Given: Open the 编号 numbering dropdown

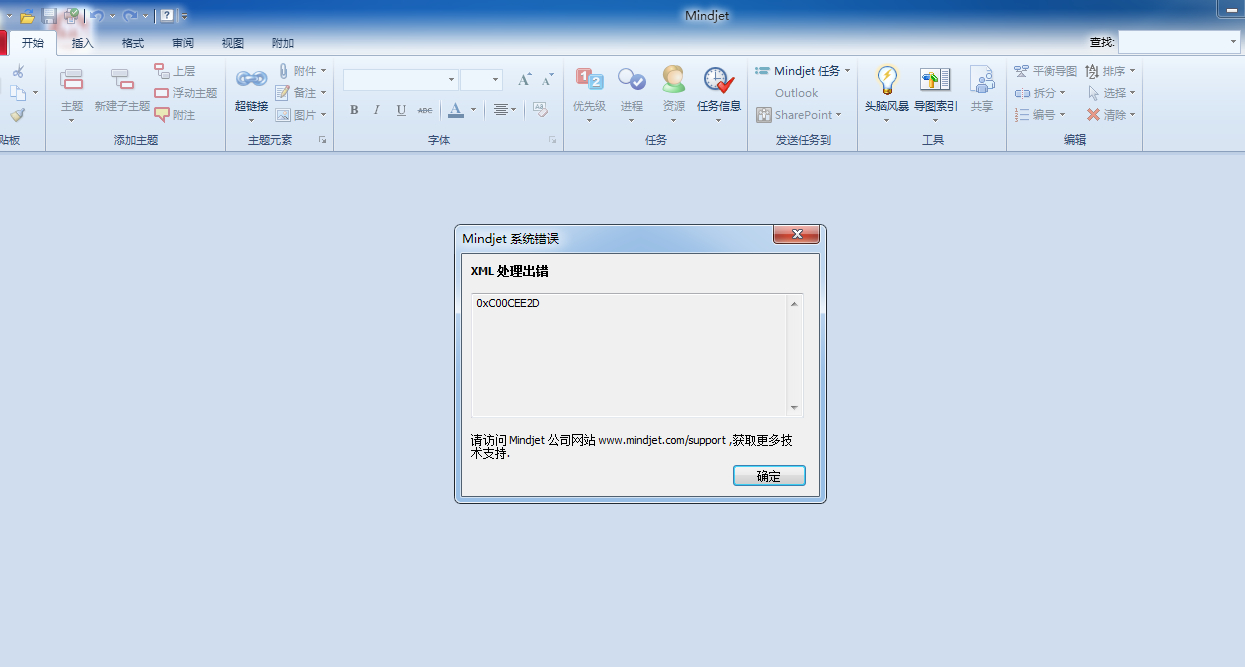Looking at the screenshot, I should pos(1040,115).
